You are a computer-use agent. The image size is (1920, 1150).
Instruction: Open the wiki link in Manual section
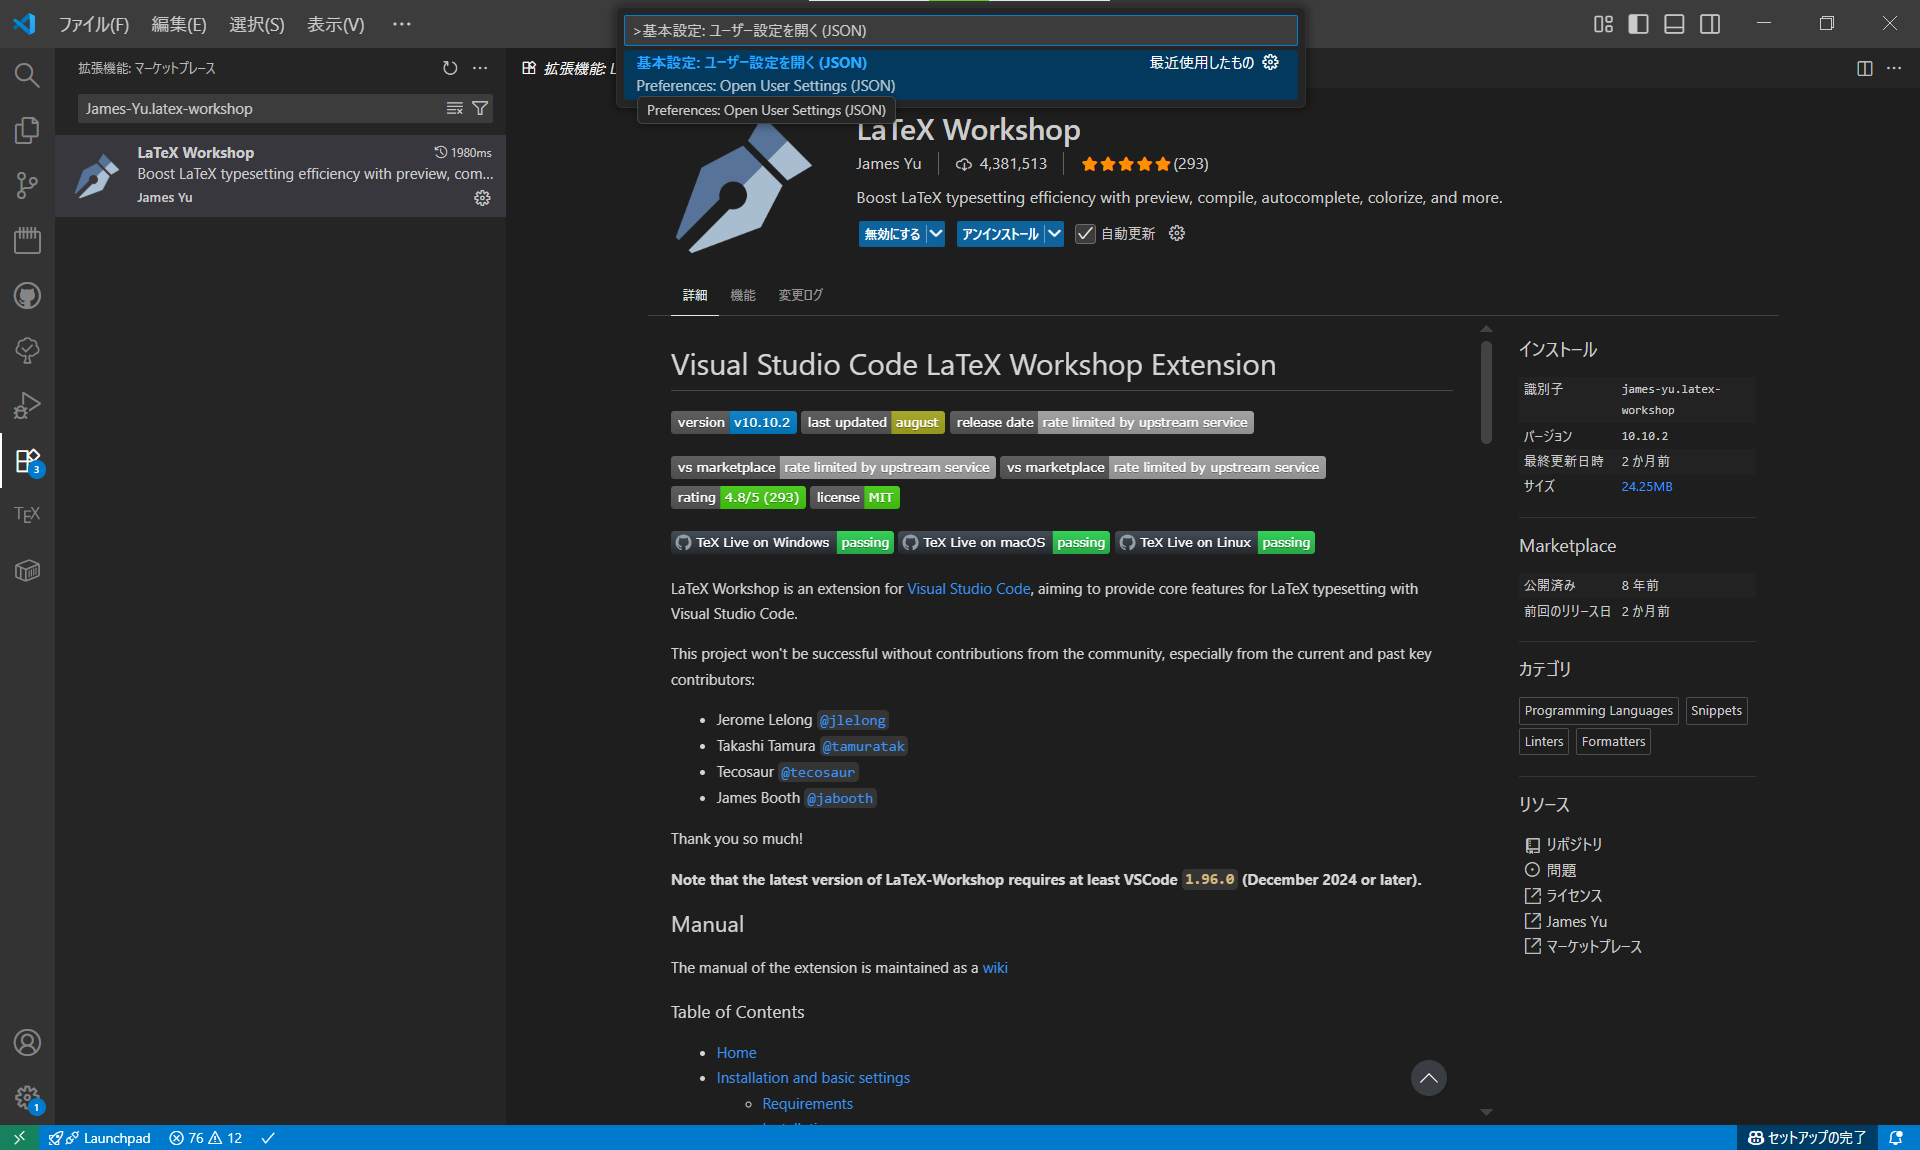tap(994, 968)
